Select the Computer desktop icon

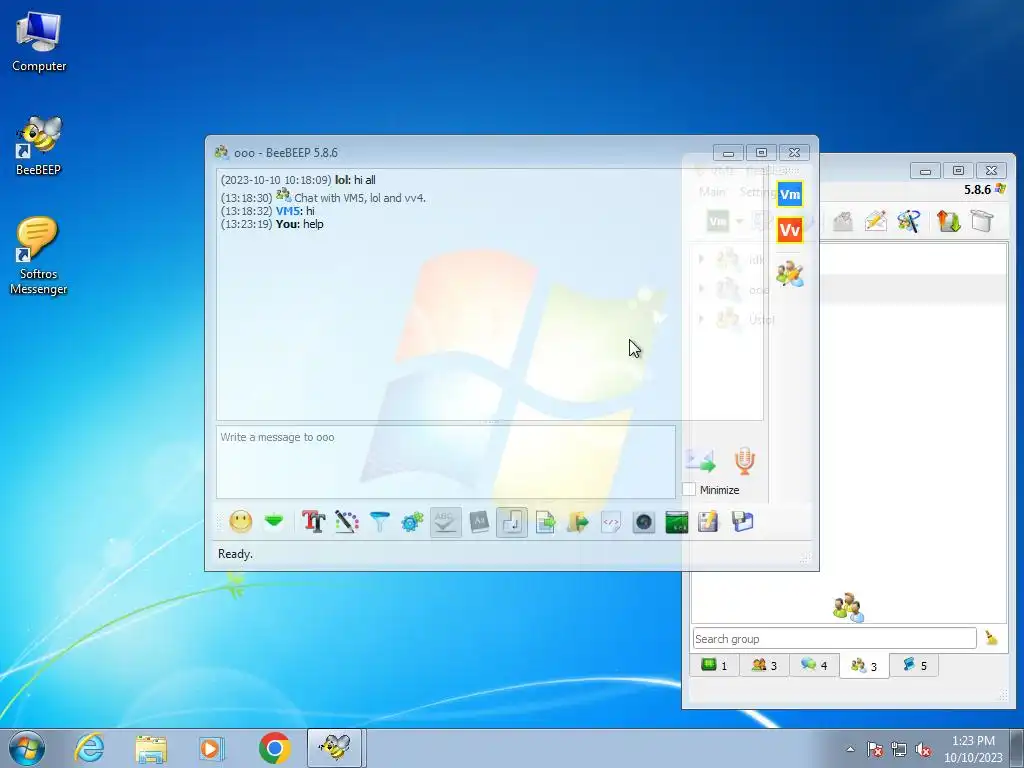point(39,42)
